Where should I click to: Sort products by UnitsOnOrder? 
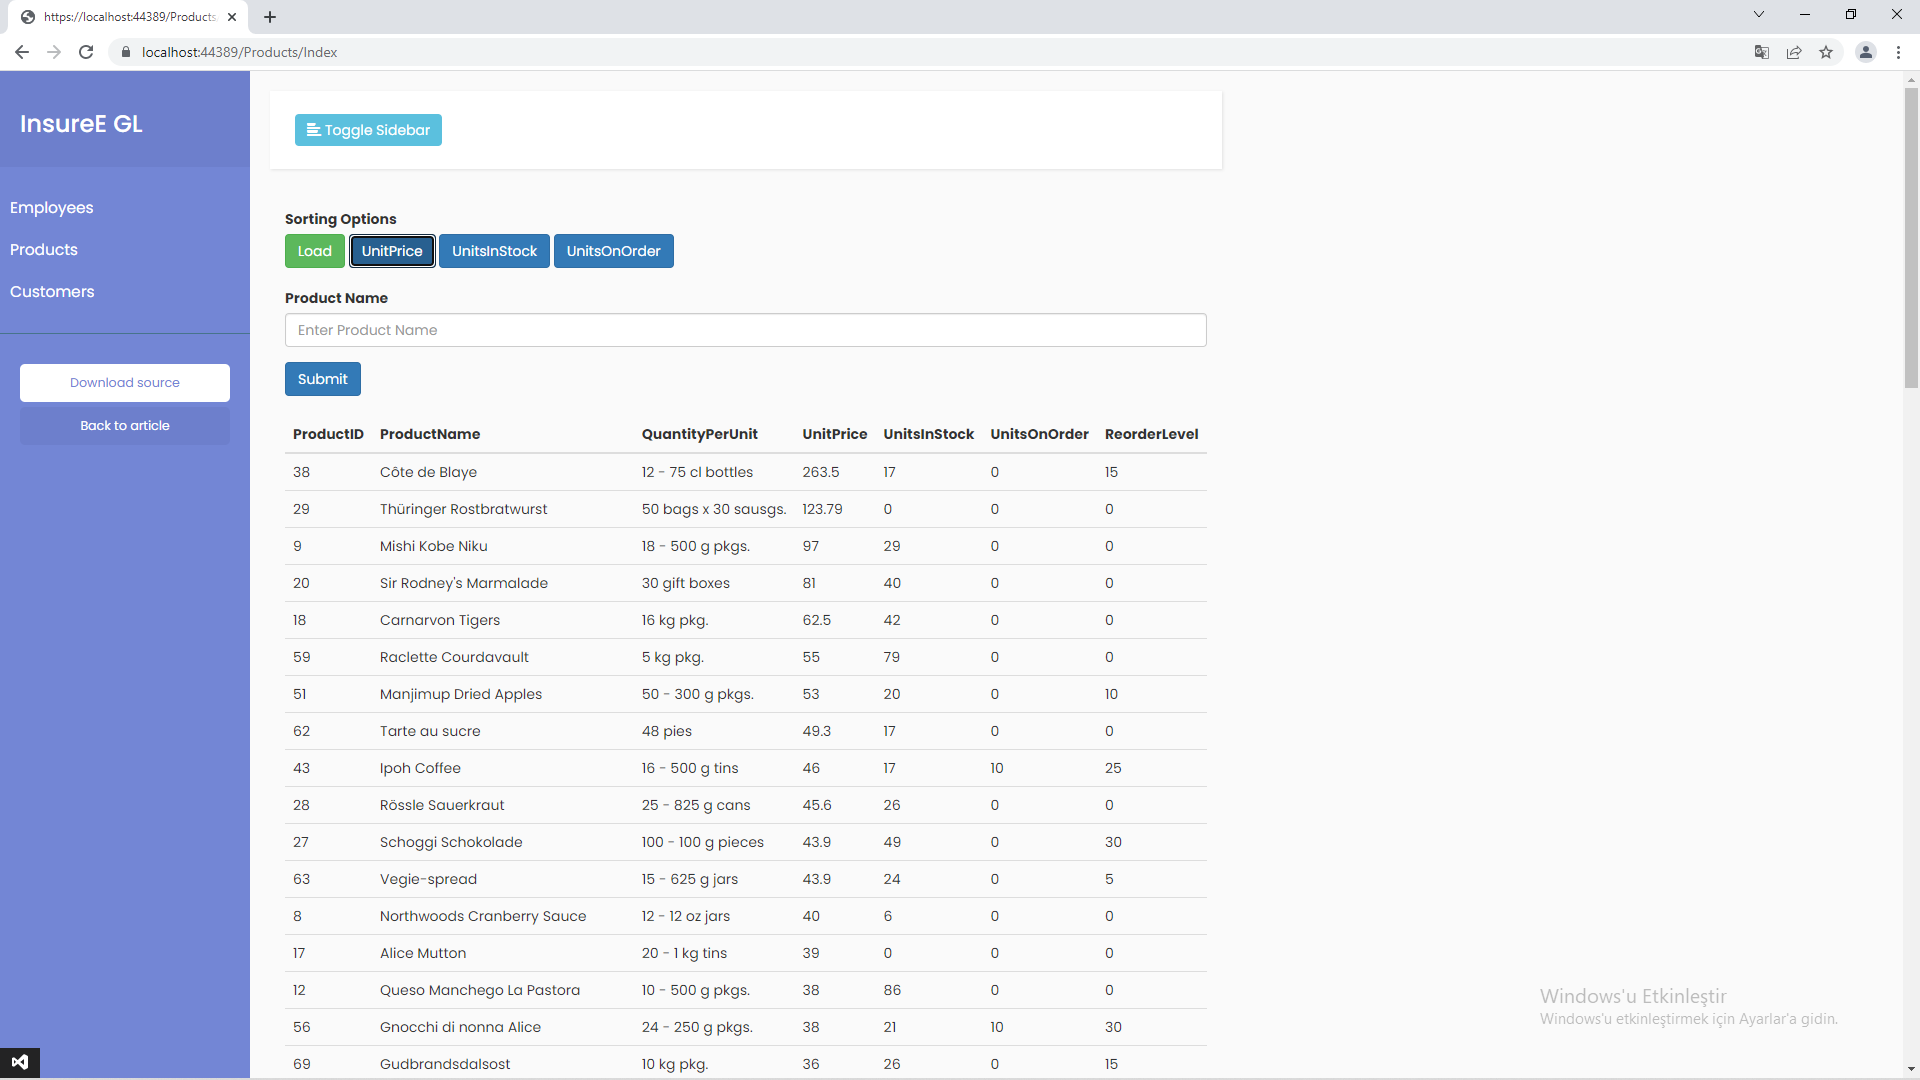click(x=613, y=251)
